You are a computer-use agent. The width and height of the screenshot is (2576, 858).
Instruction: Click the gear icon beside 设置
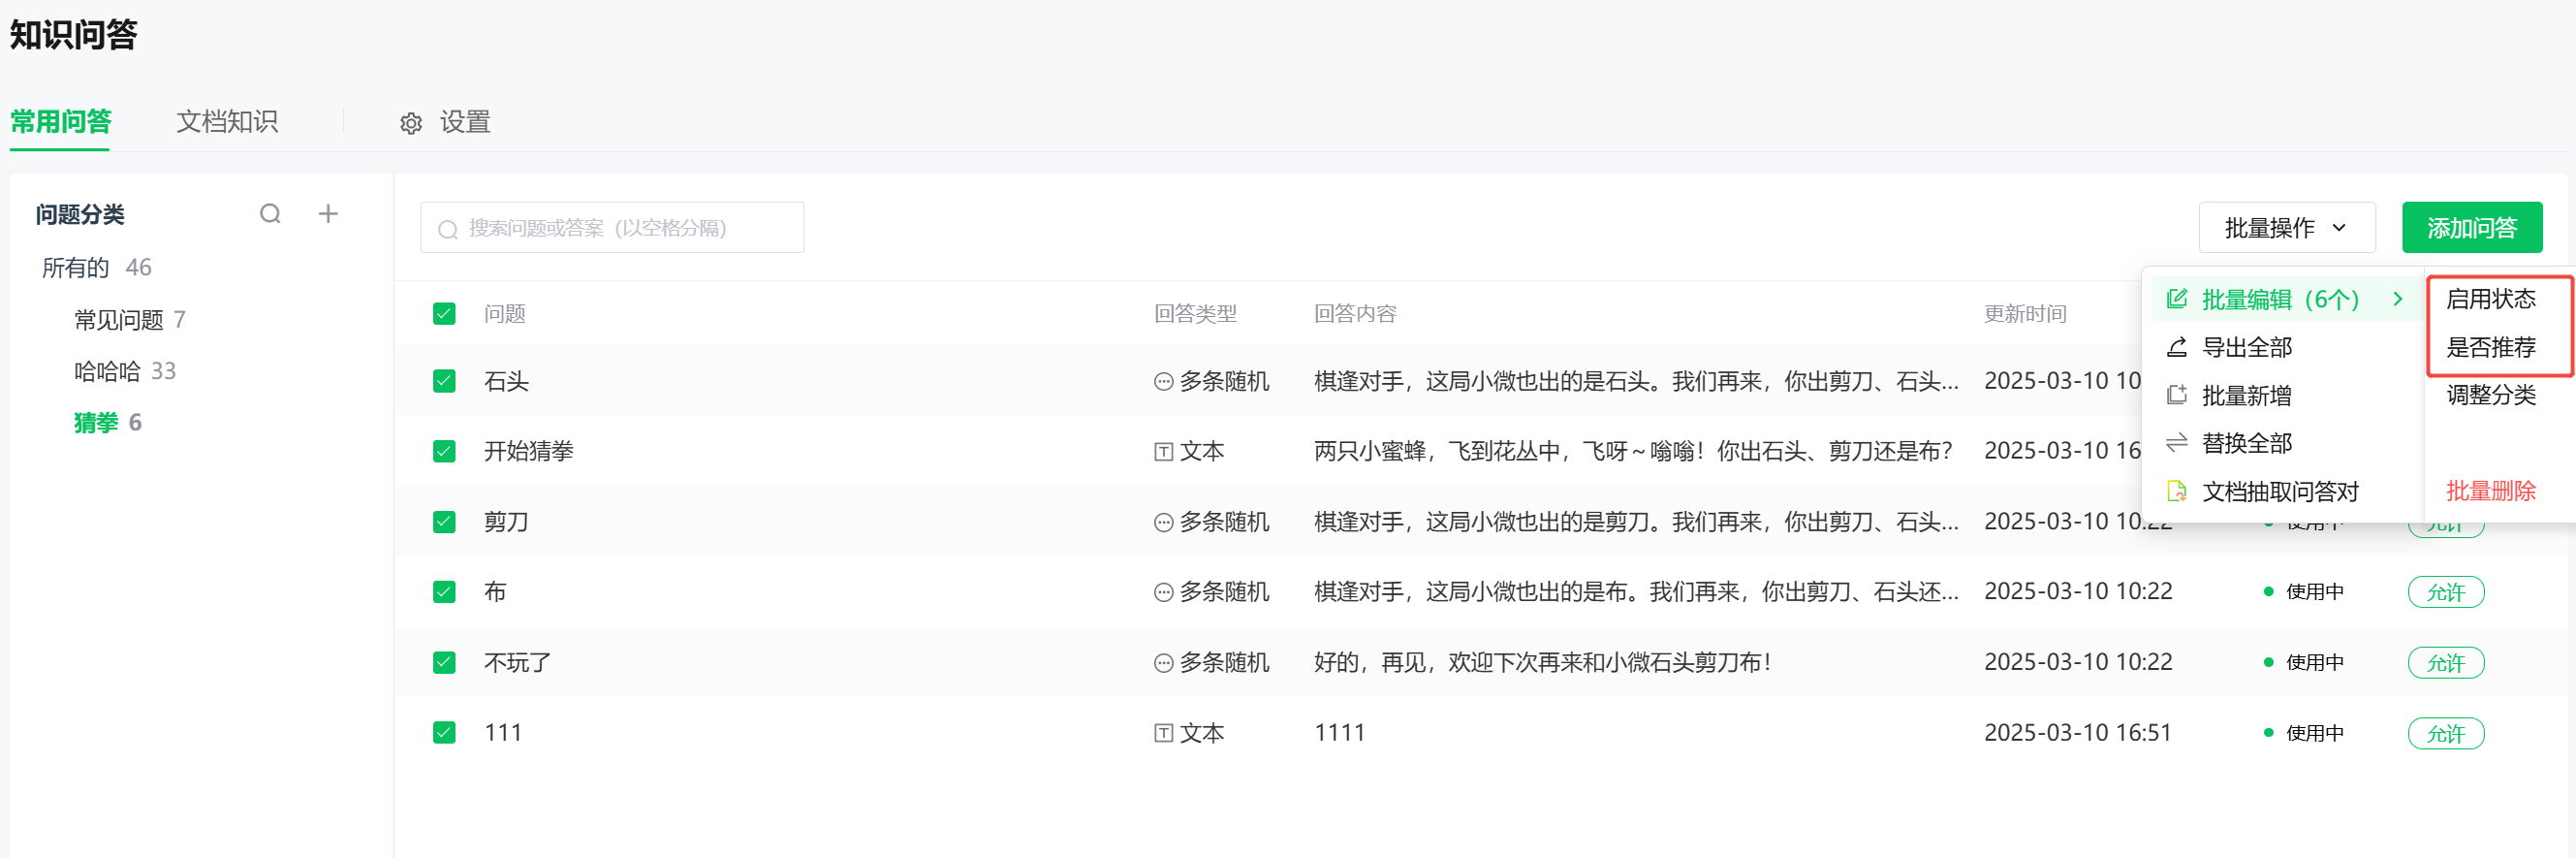click(x=411, y=123)
